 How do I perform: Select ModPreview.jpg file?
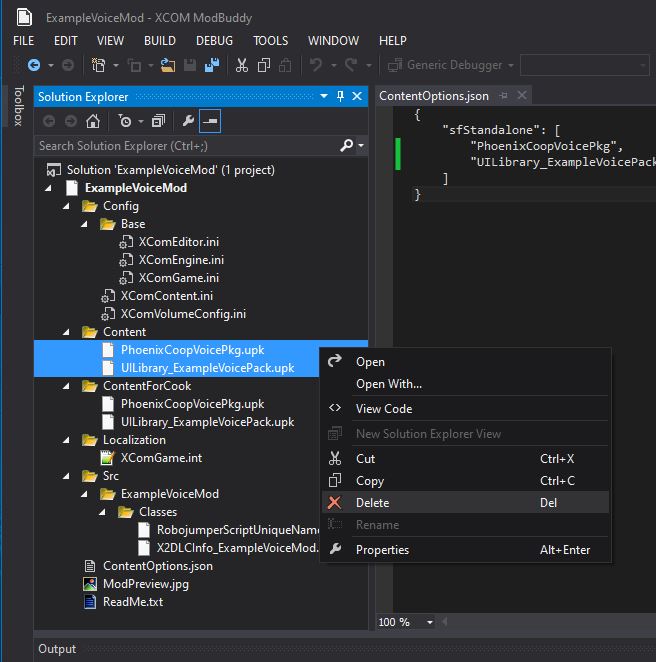tap(146, 584)
